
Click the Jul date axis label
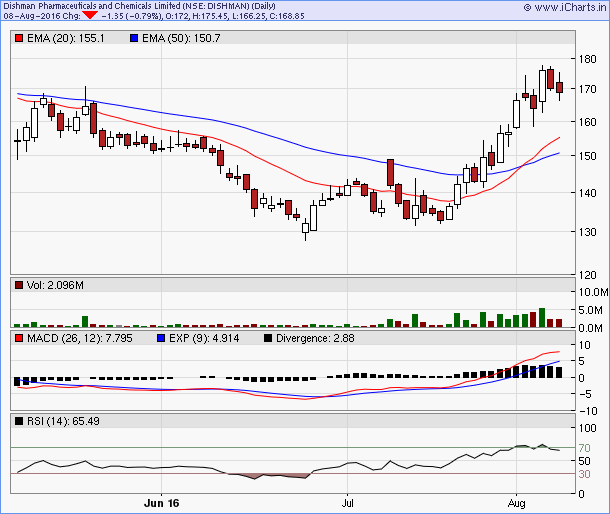347,503
